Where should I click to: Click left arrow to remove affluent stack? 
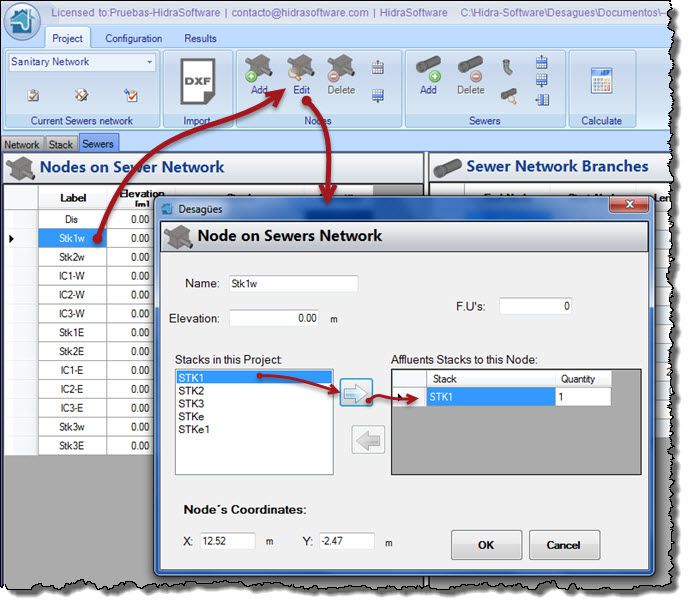pyautogui.click(x=368, y=440)
